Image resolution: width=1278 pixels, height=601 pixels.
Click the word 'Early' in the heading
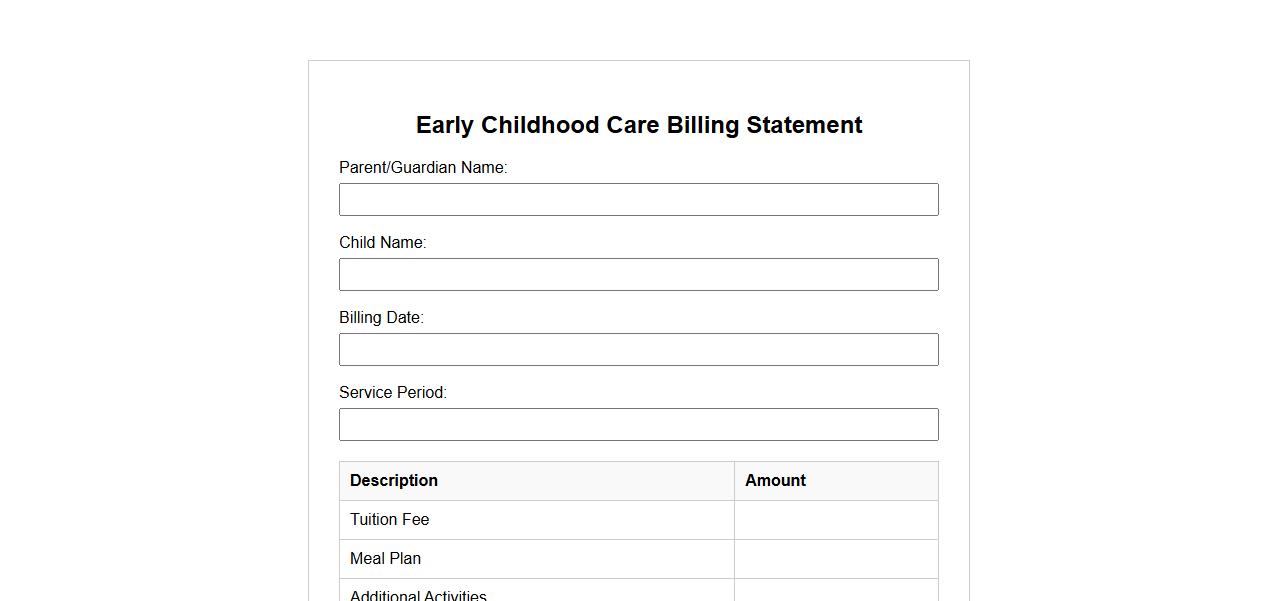click(x=444, y=126)
